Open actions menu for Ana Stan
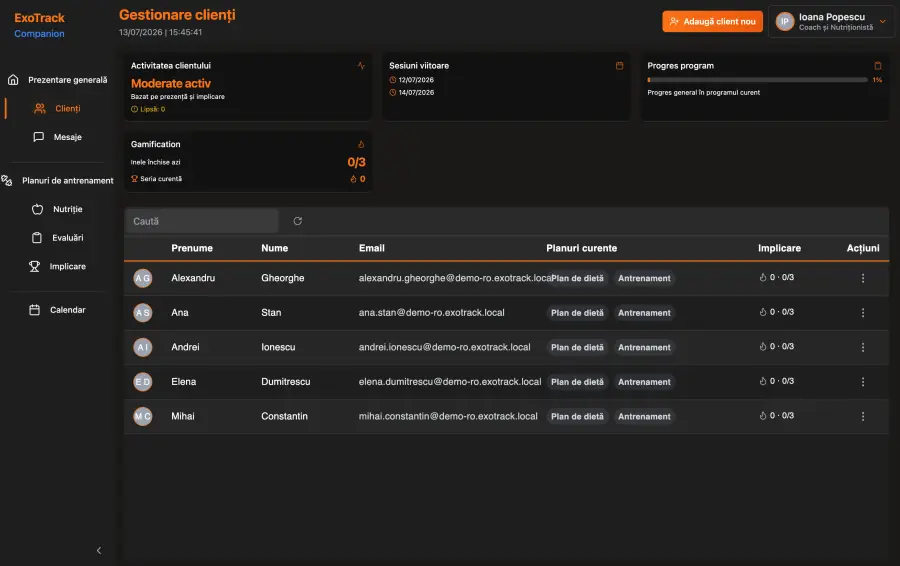The image size is (900, 566). pos(863,313)
